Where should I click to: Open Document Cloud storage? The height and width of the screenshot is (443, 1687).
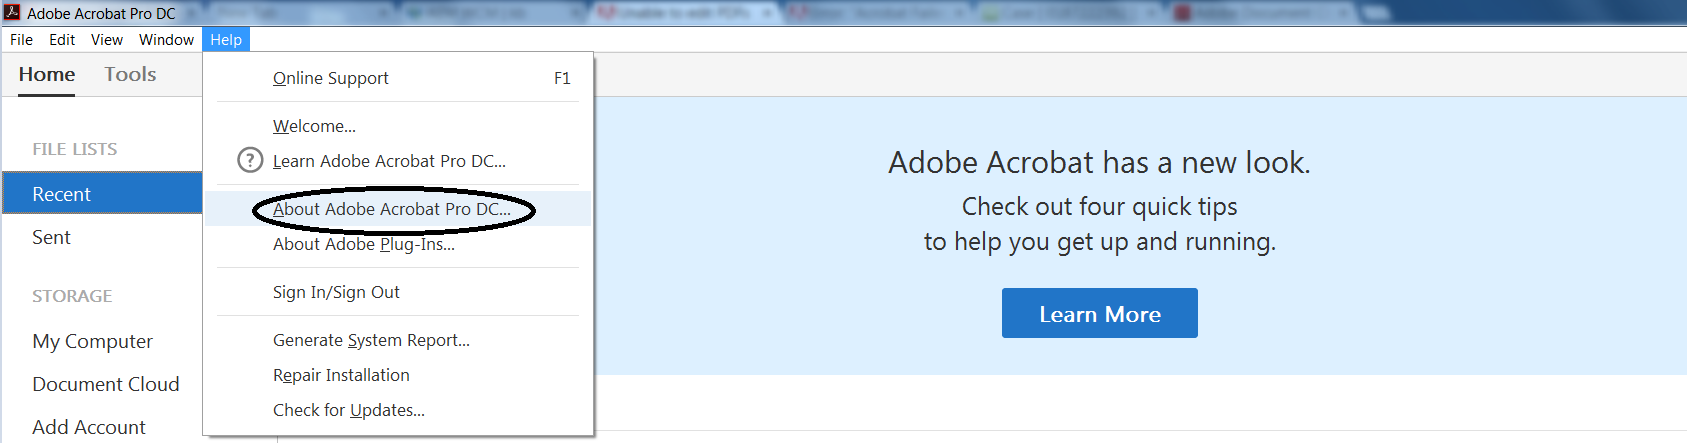coord(105,384)
